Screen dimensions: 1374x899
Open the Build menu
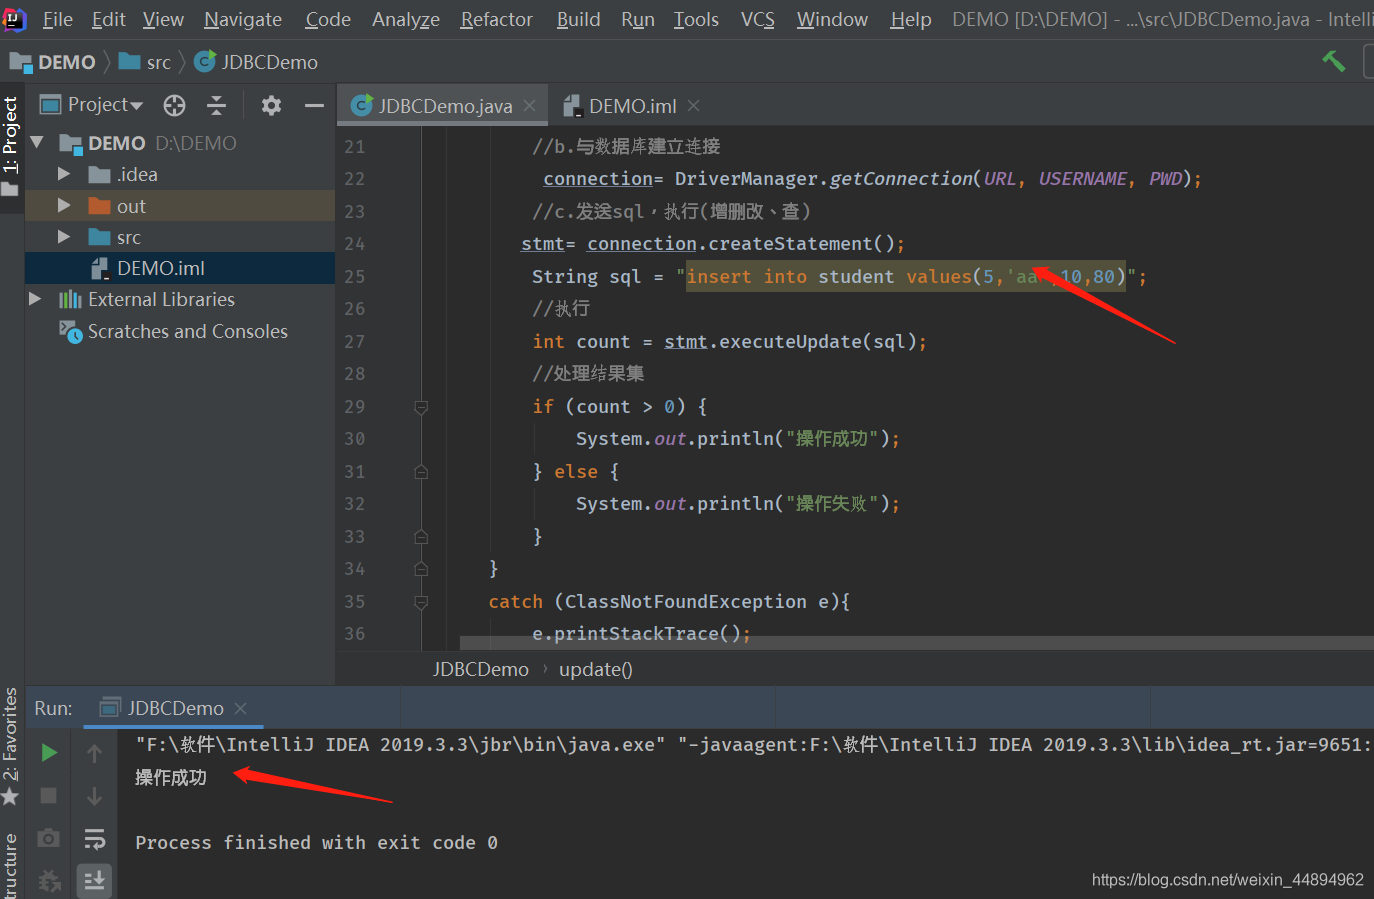coord(579,19)
